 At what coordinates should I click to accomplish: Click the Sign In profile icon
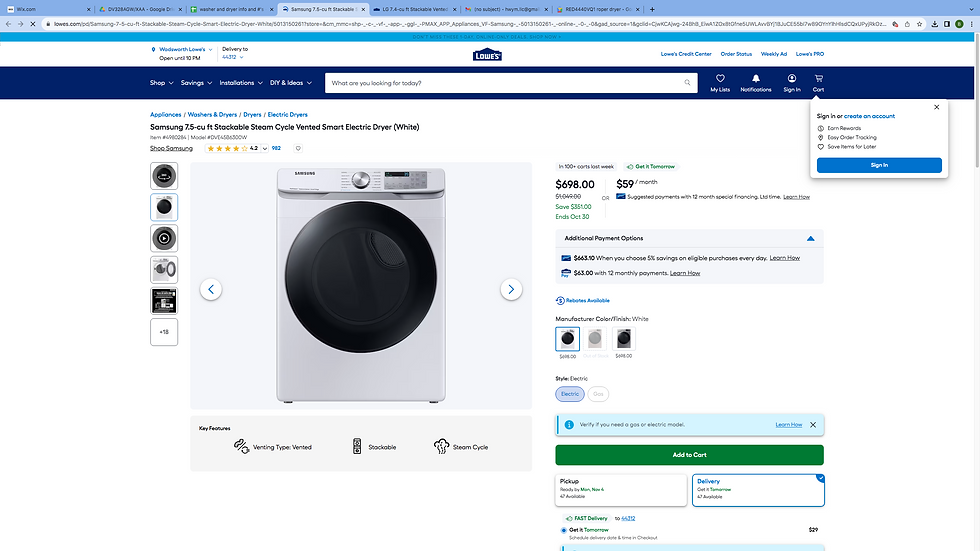[792, 80]
